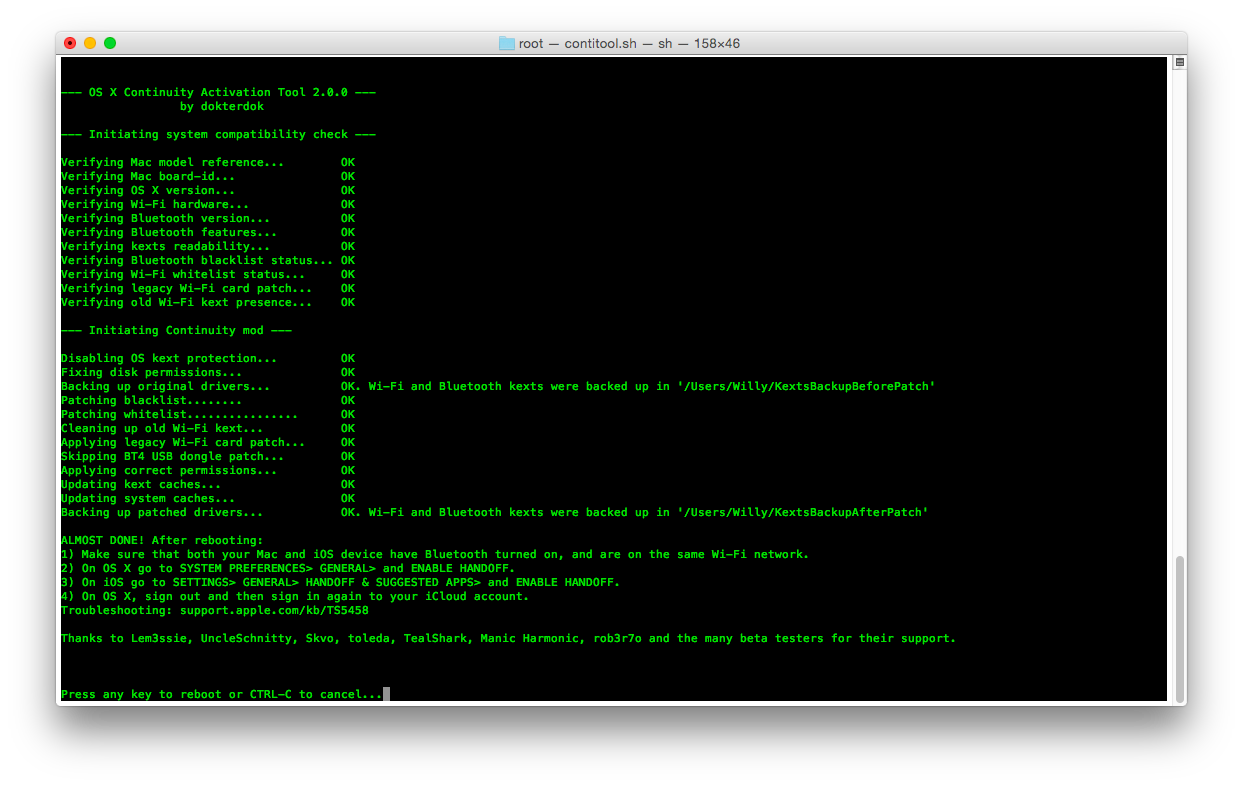Screen dimensions: 1243x786
Task: Click the red close window button
Action: click(x=70, y=43)
